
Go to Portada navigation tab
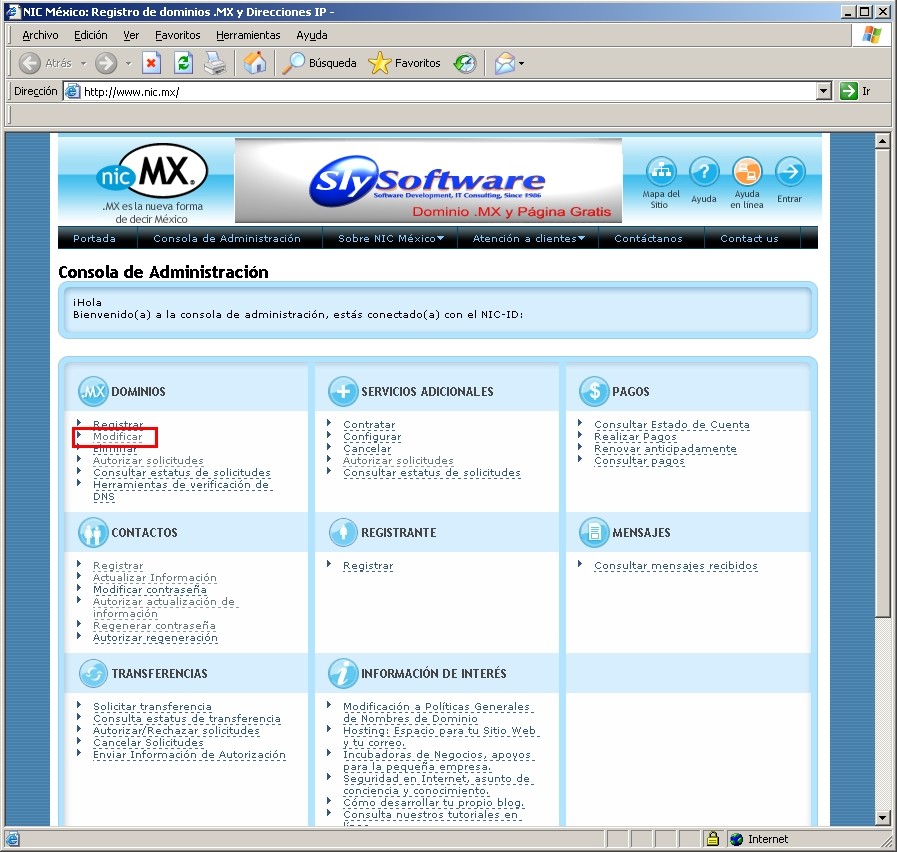coord(94,238)
